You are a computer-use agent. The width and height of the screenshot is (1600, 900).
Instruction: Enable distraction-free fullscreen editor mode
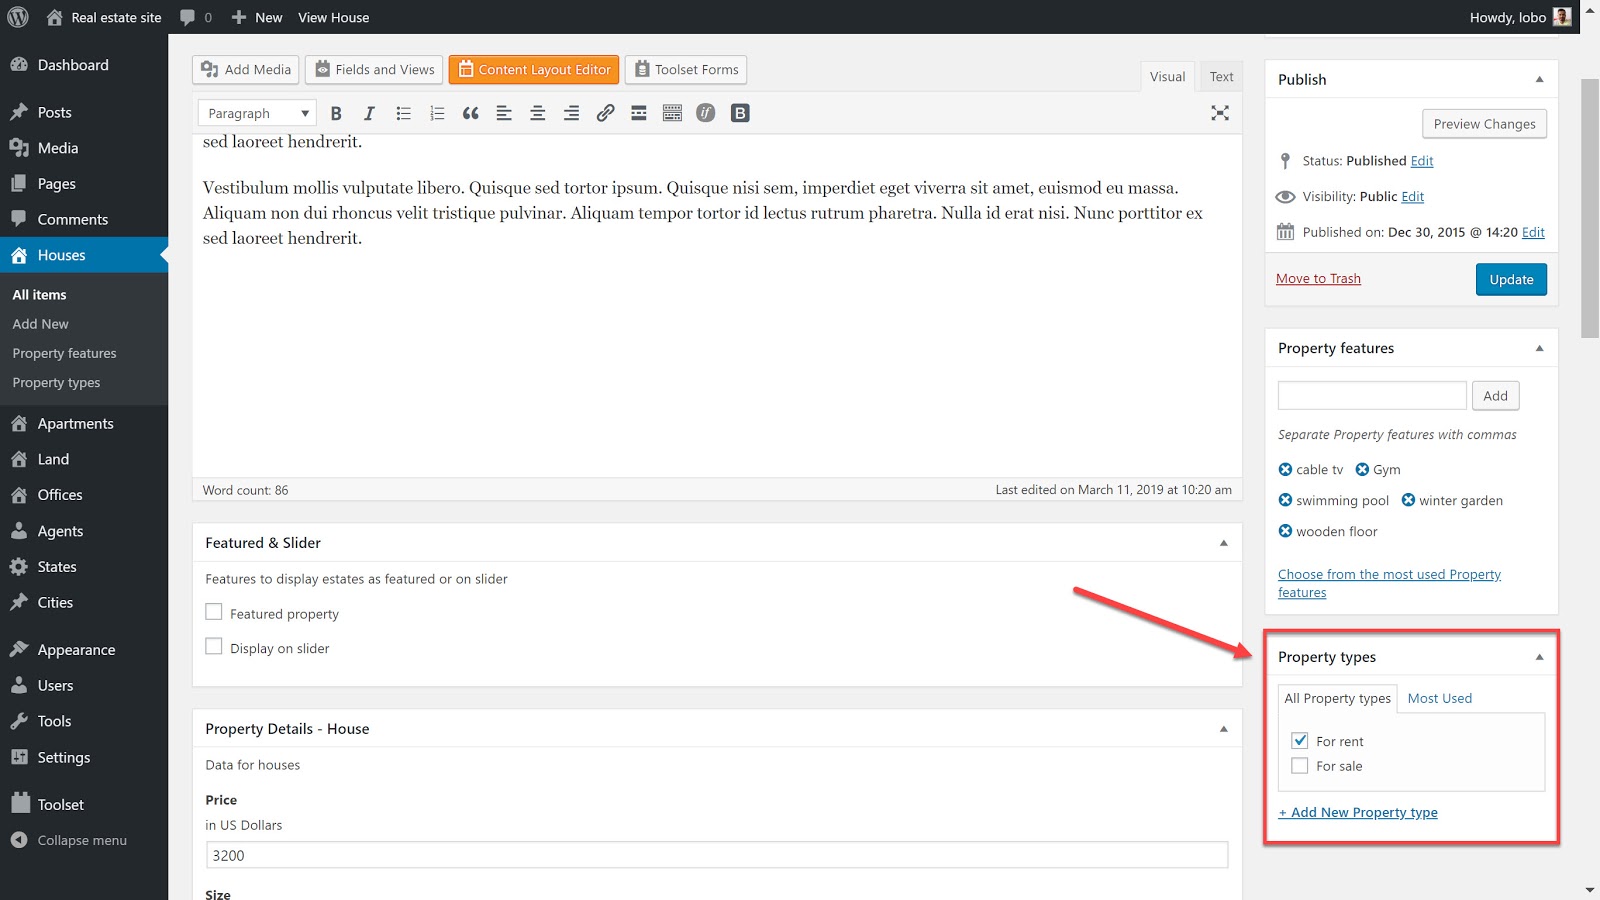pos(1219,114)
